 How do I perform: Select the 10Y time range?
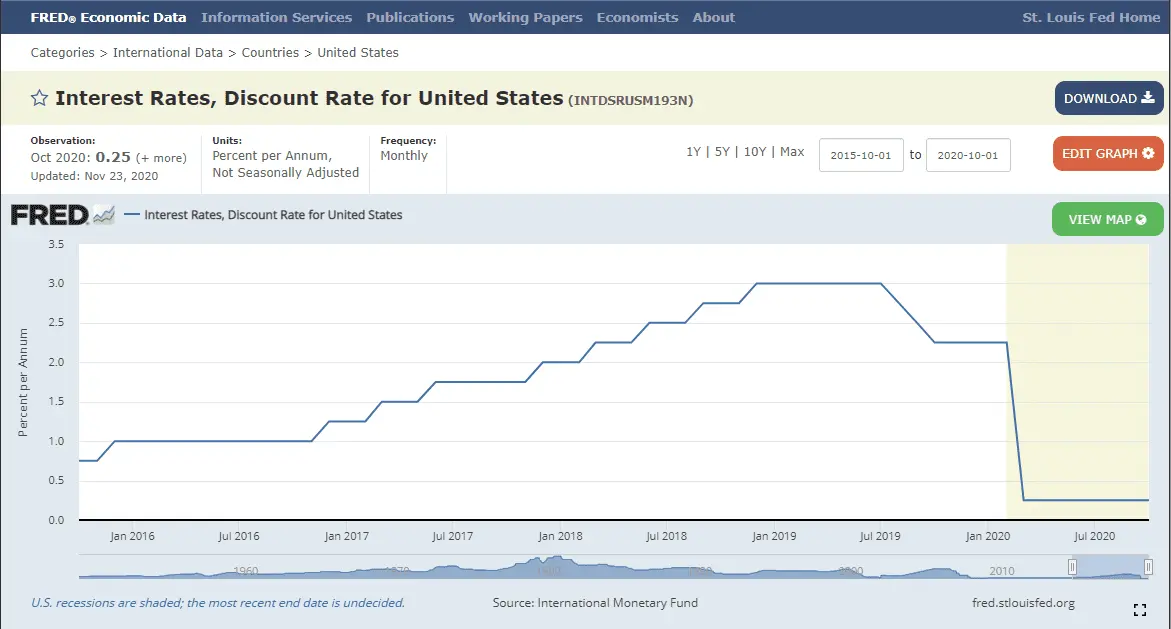(x=755, y=152)
